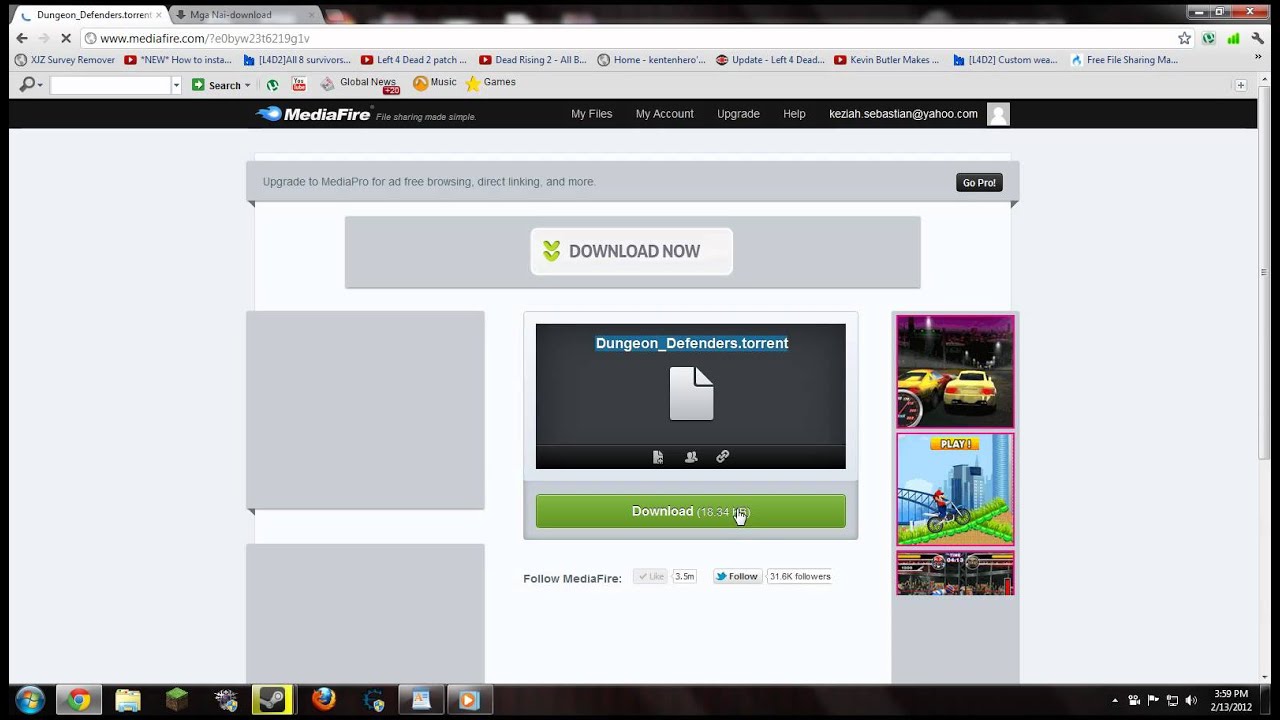The height and width of the screenshot is (720, 1280).
Task: Open the Kevin Butler Makes bookmark
Action: click(x=887, y=60)
